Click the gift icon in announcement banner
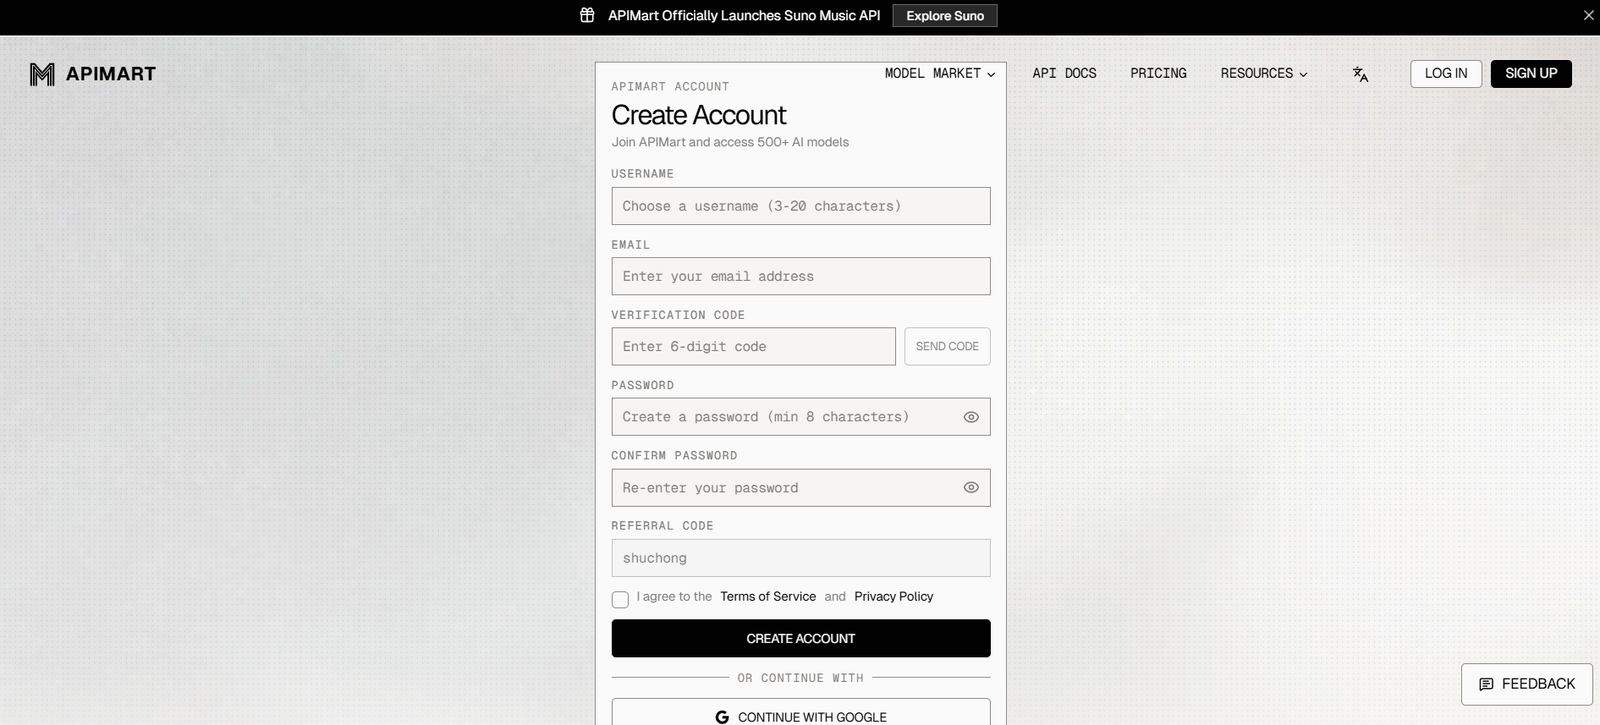Screen dimensions: 1600x725 pyautogui.click(x=587, y=15)
